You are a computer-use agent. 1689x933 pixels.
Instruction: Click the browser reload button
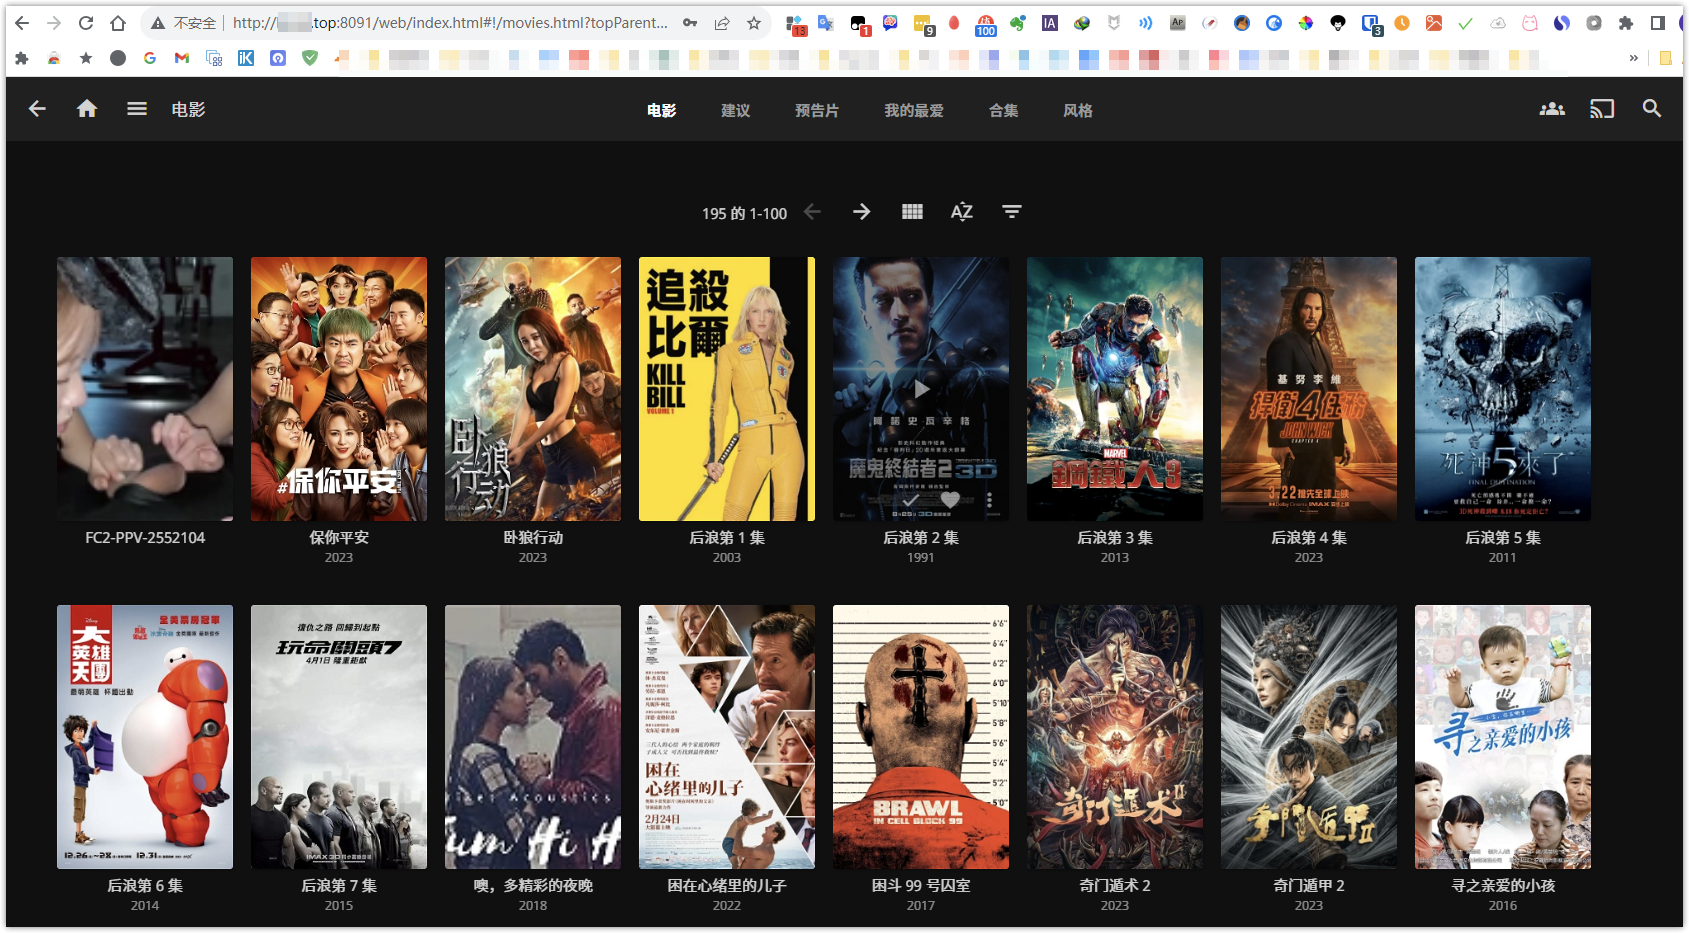86,23
